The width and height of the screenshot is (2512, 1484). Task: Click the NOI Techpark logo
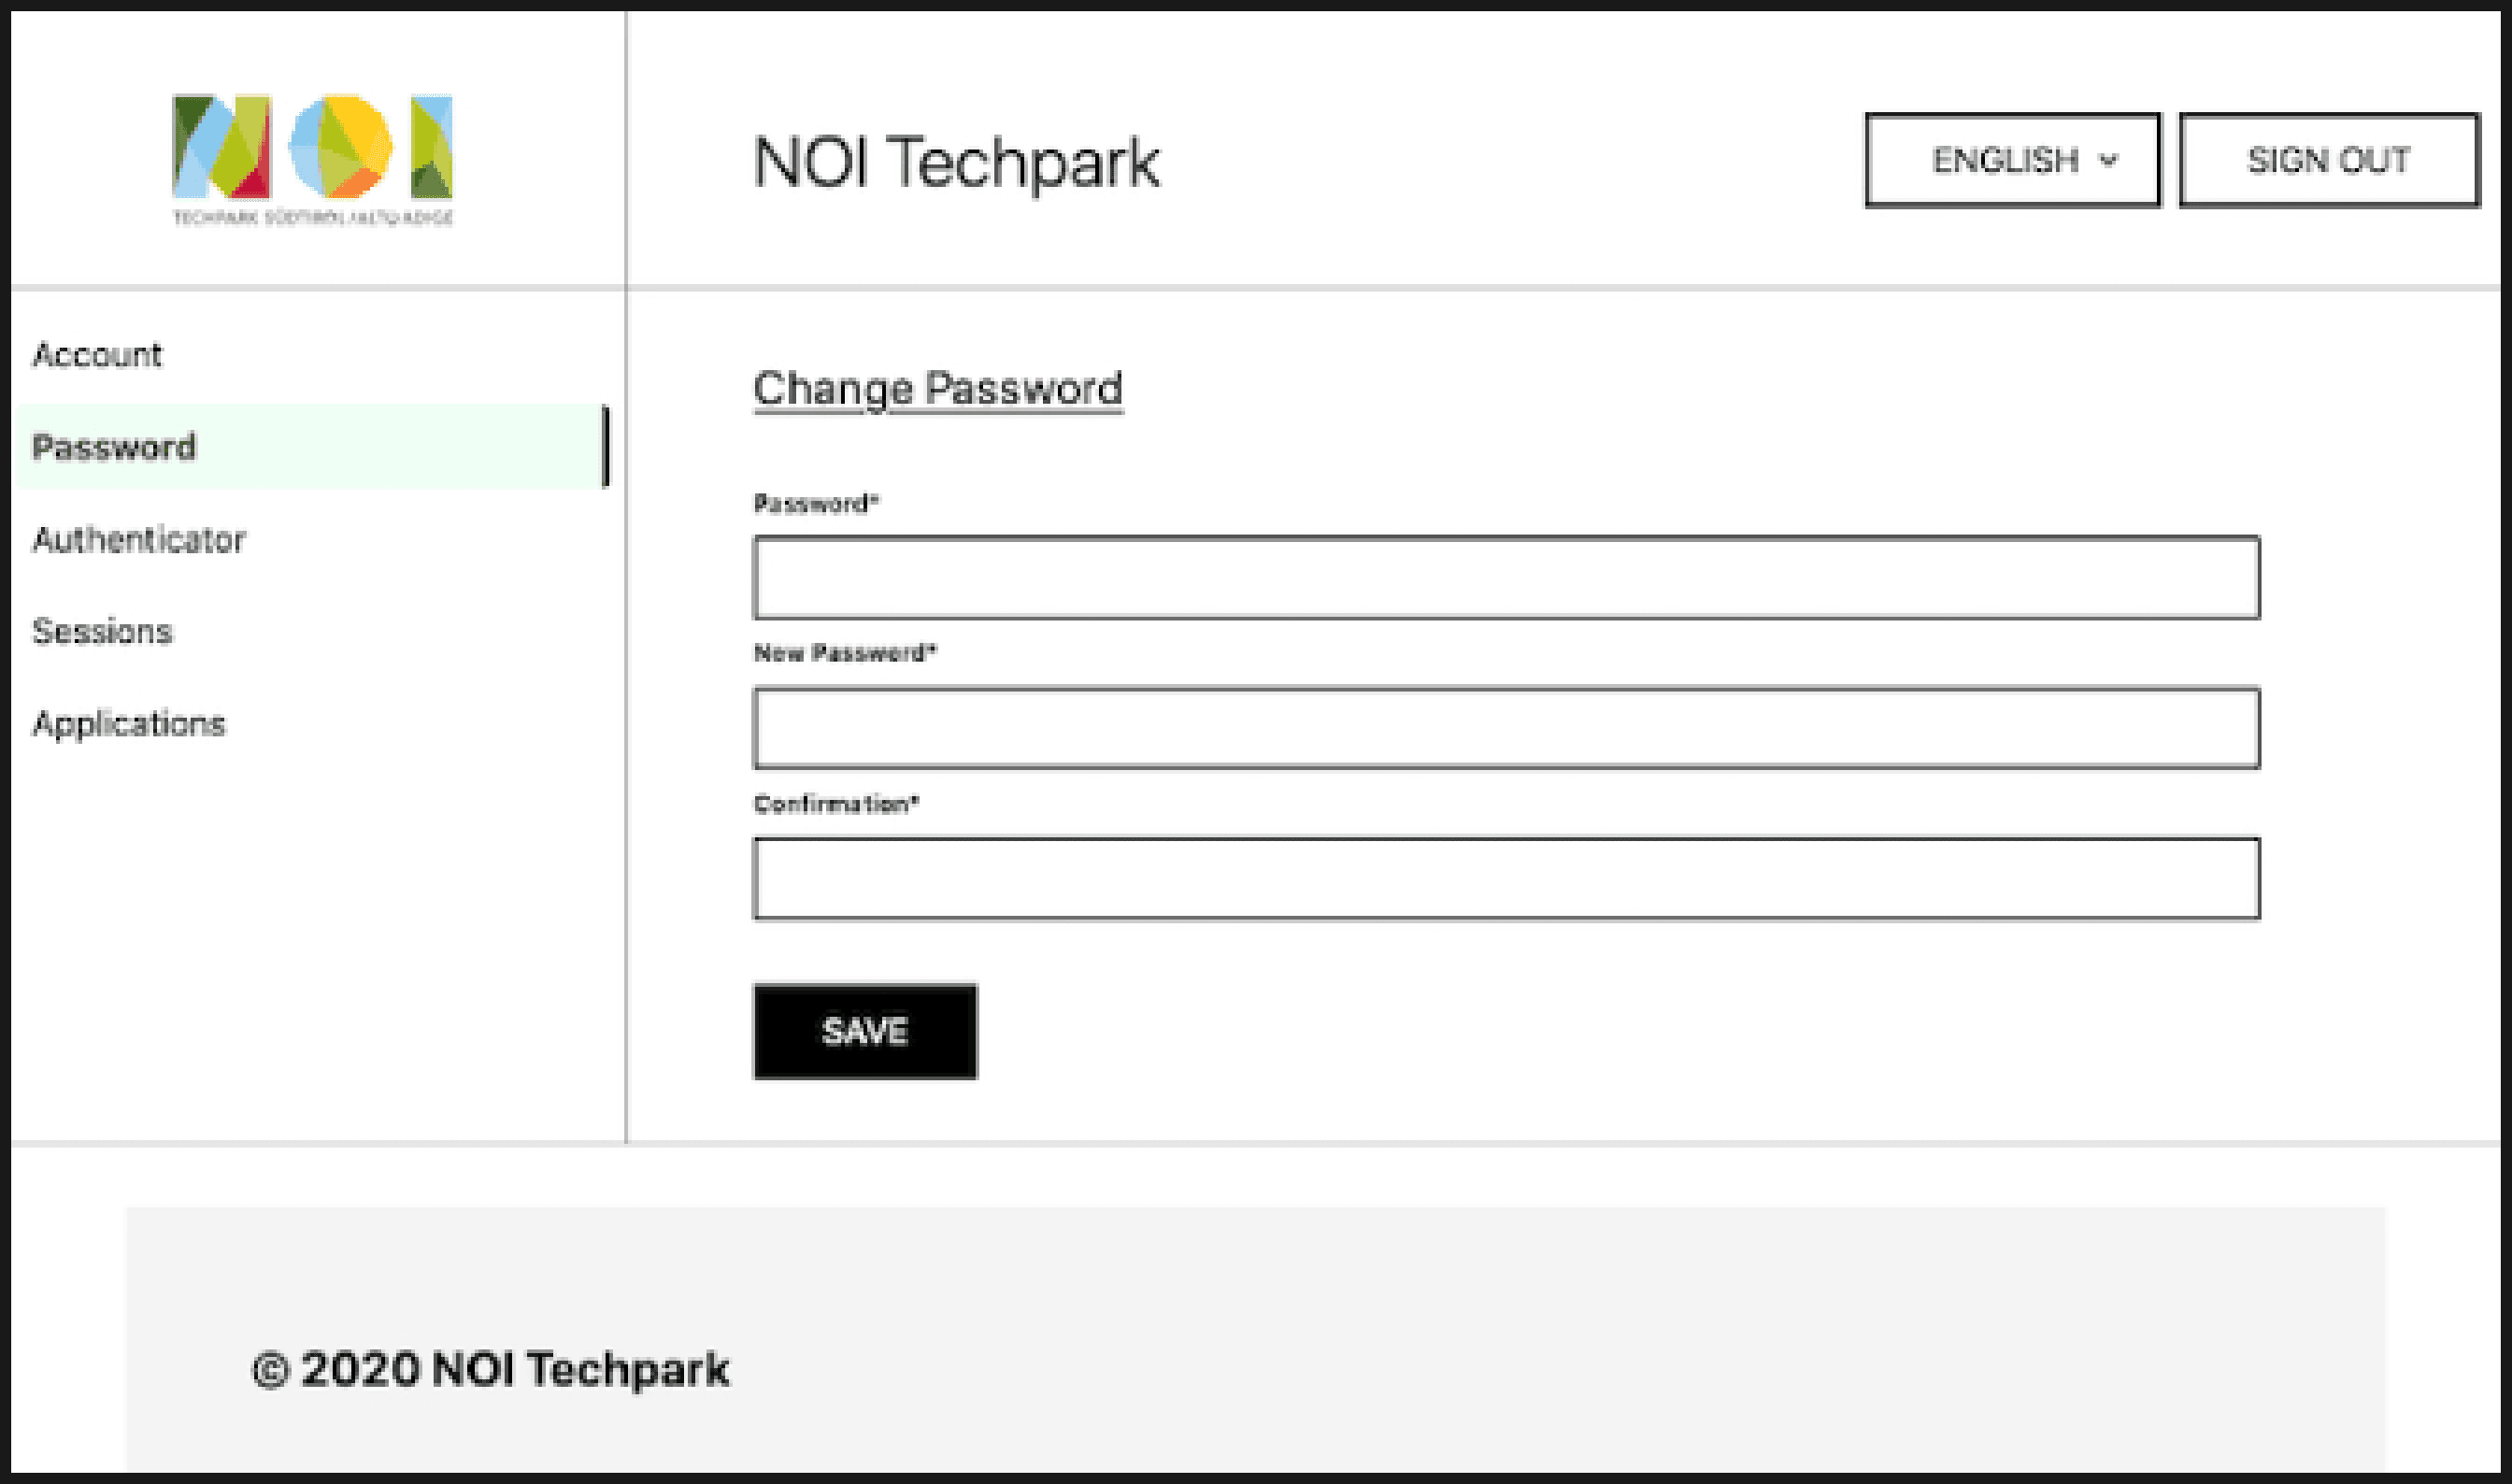pyautogui.click(x=312, y=147)
